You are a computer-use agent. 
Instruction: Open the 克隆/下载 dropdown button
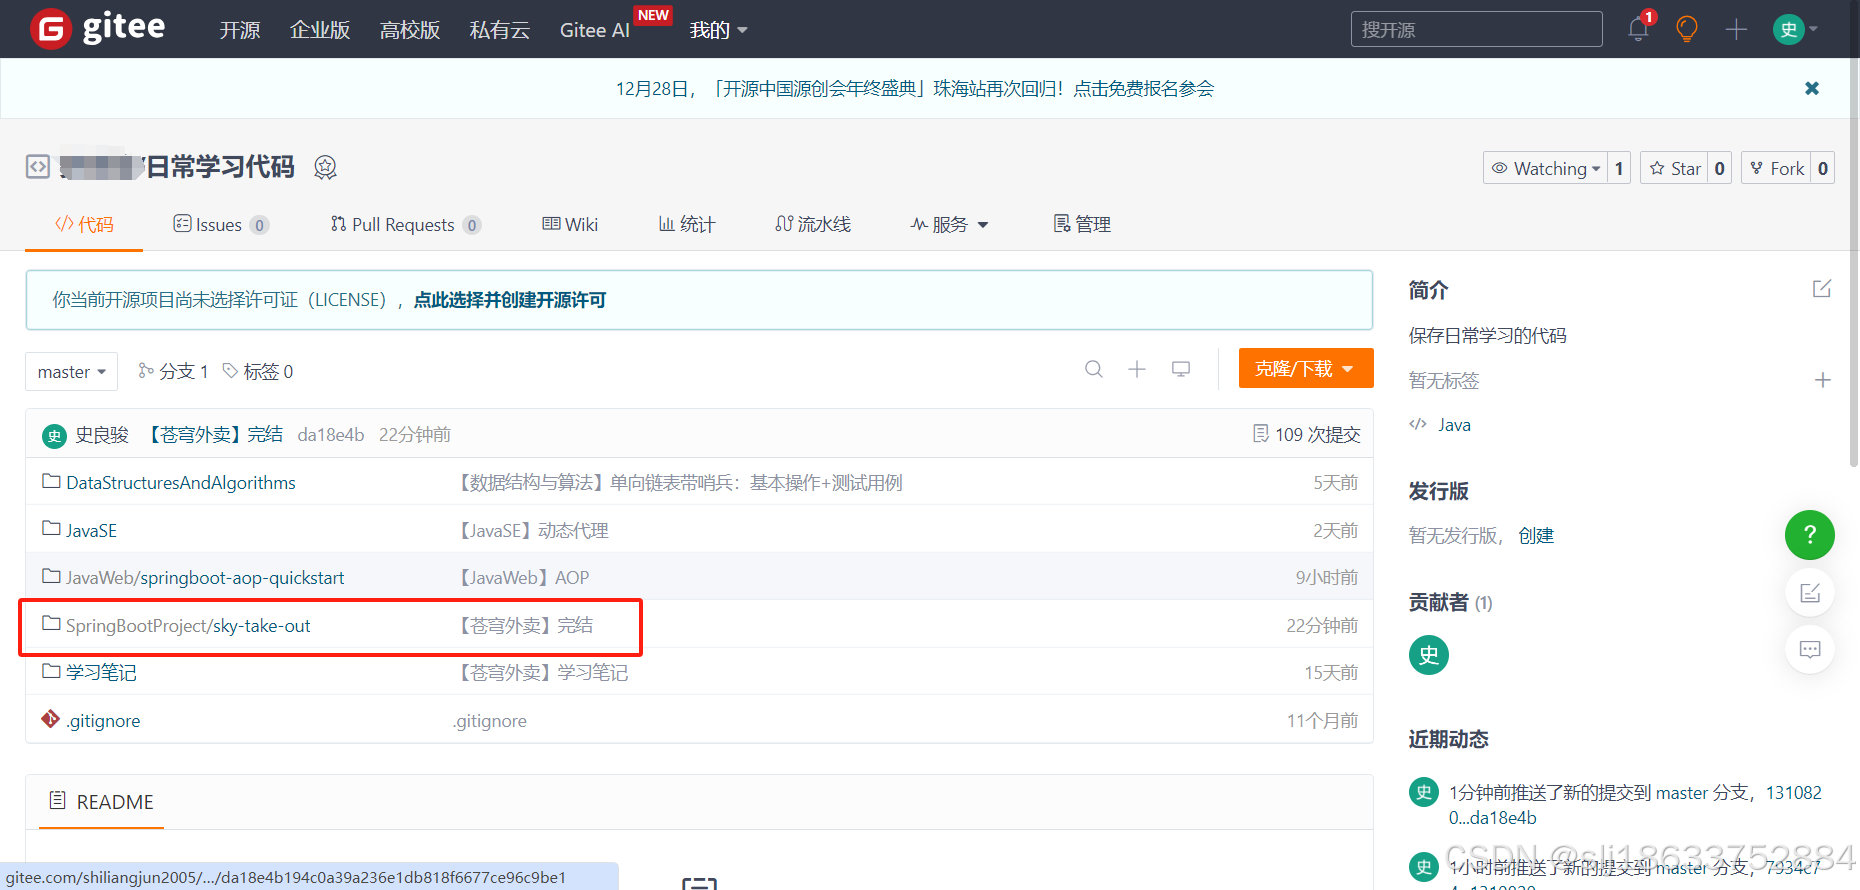click(1306, 368)
